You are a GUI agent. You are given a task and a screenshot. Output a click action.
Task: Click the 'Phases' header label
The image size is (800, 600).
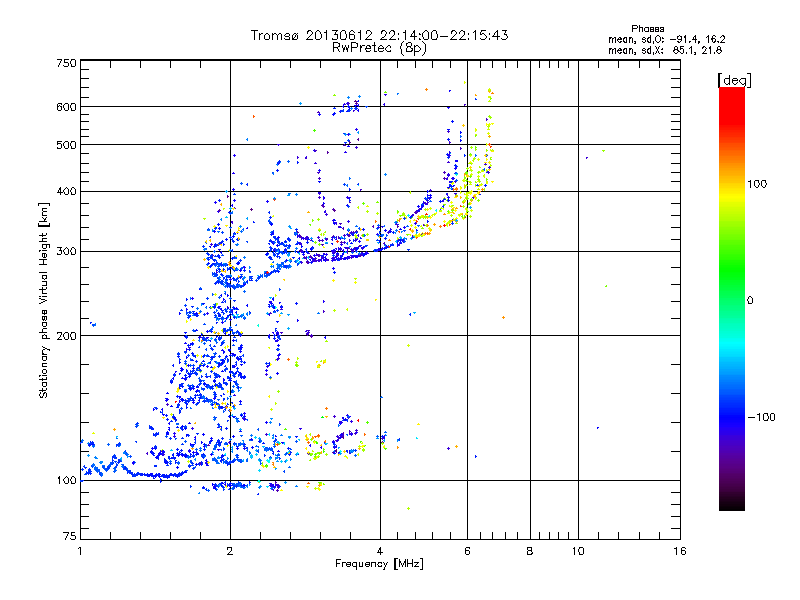click(647, 29)
